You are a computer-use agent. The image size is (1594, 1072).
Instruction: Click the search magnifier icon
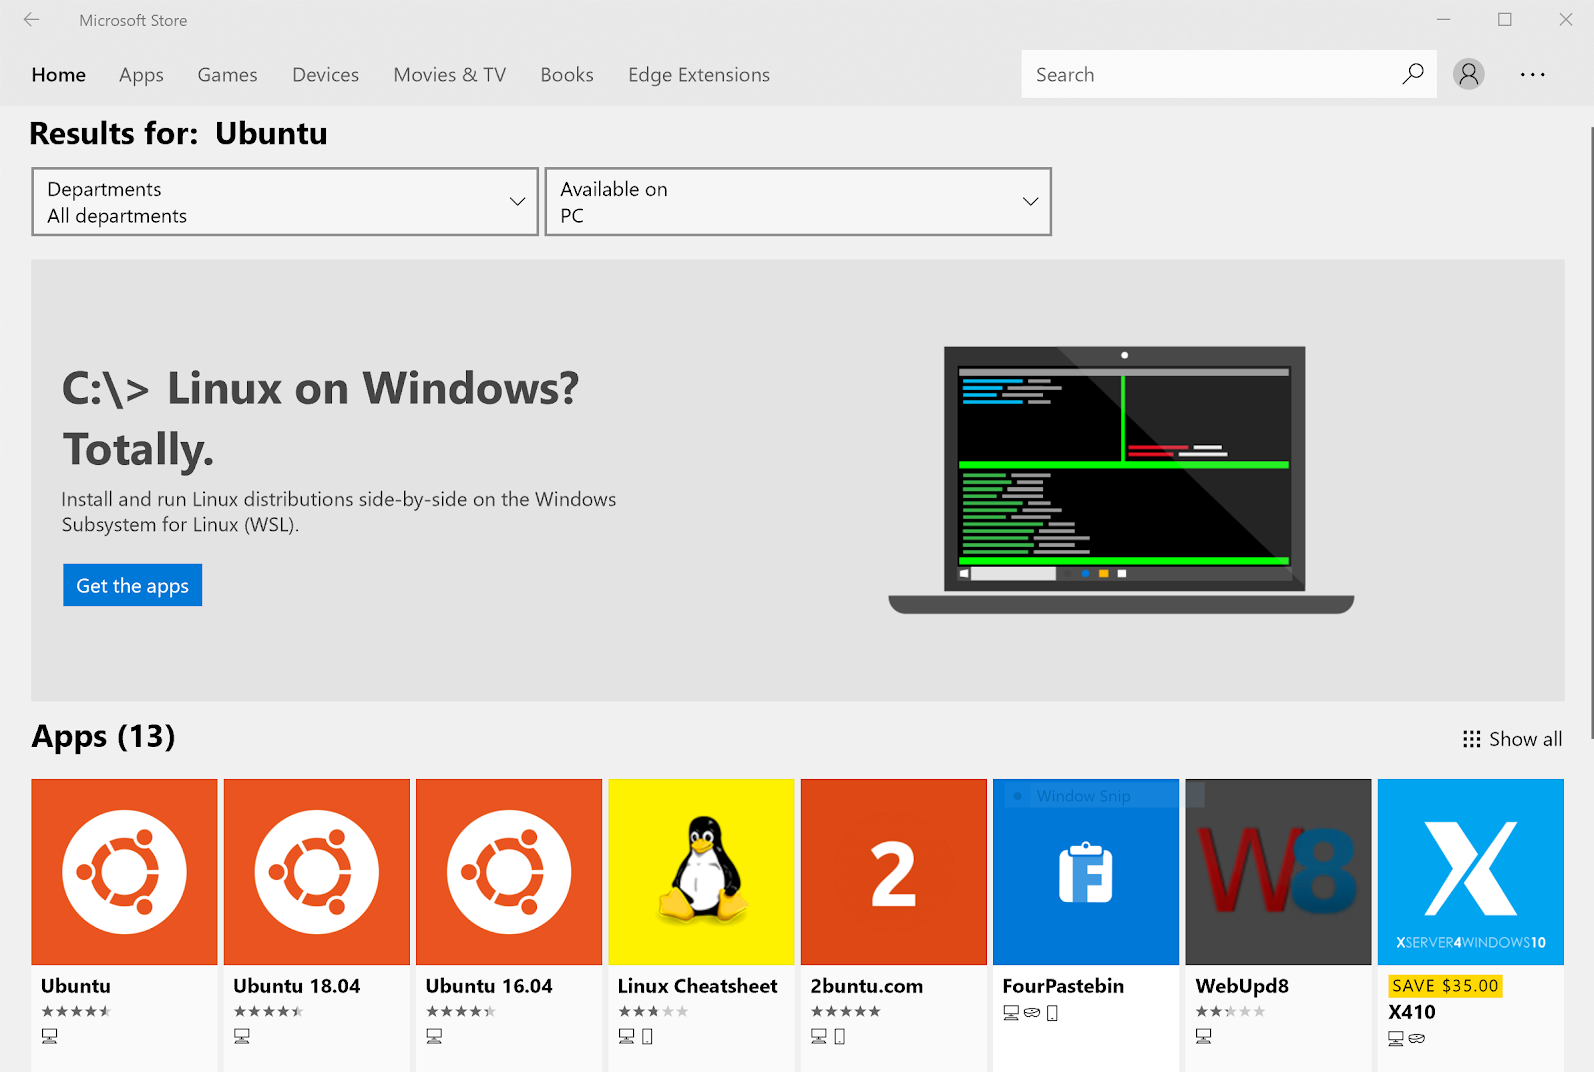1412,74
